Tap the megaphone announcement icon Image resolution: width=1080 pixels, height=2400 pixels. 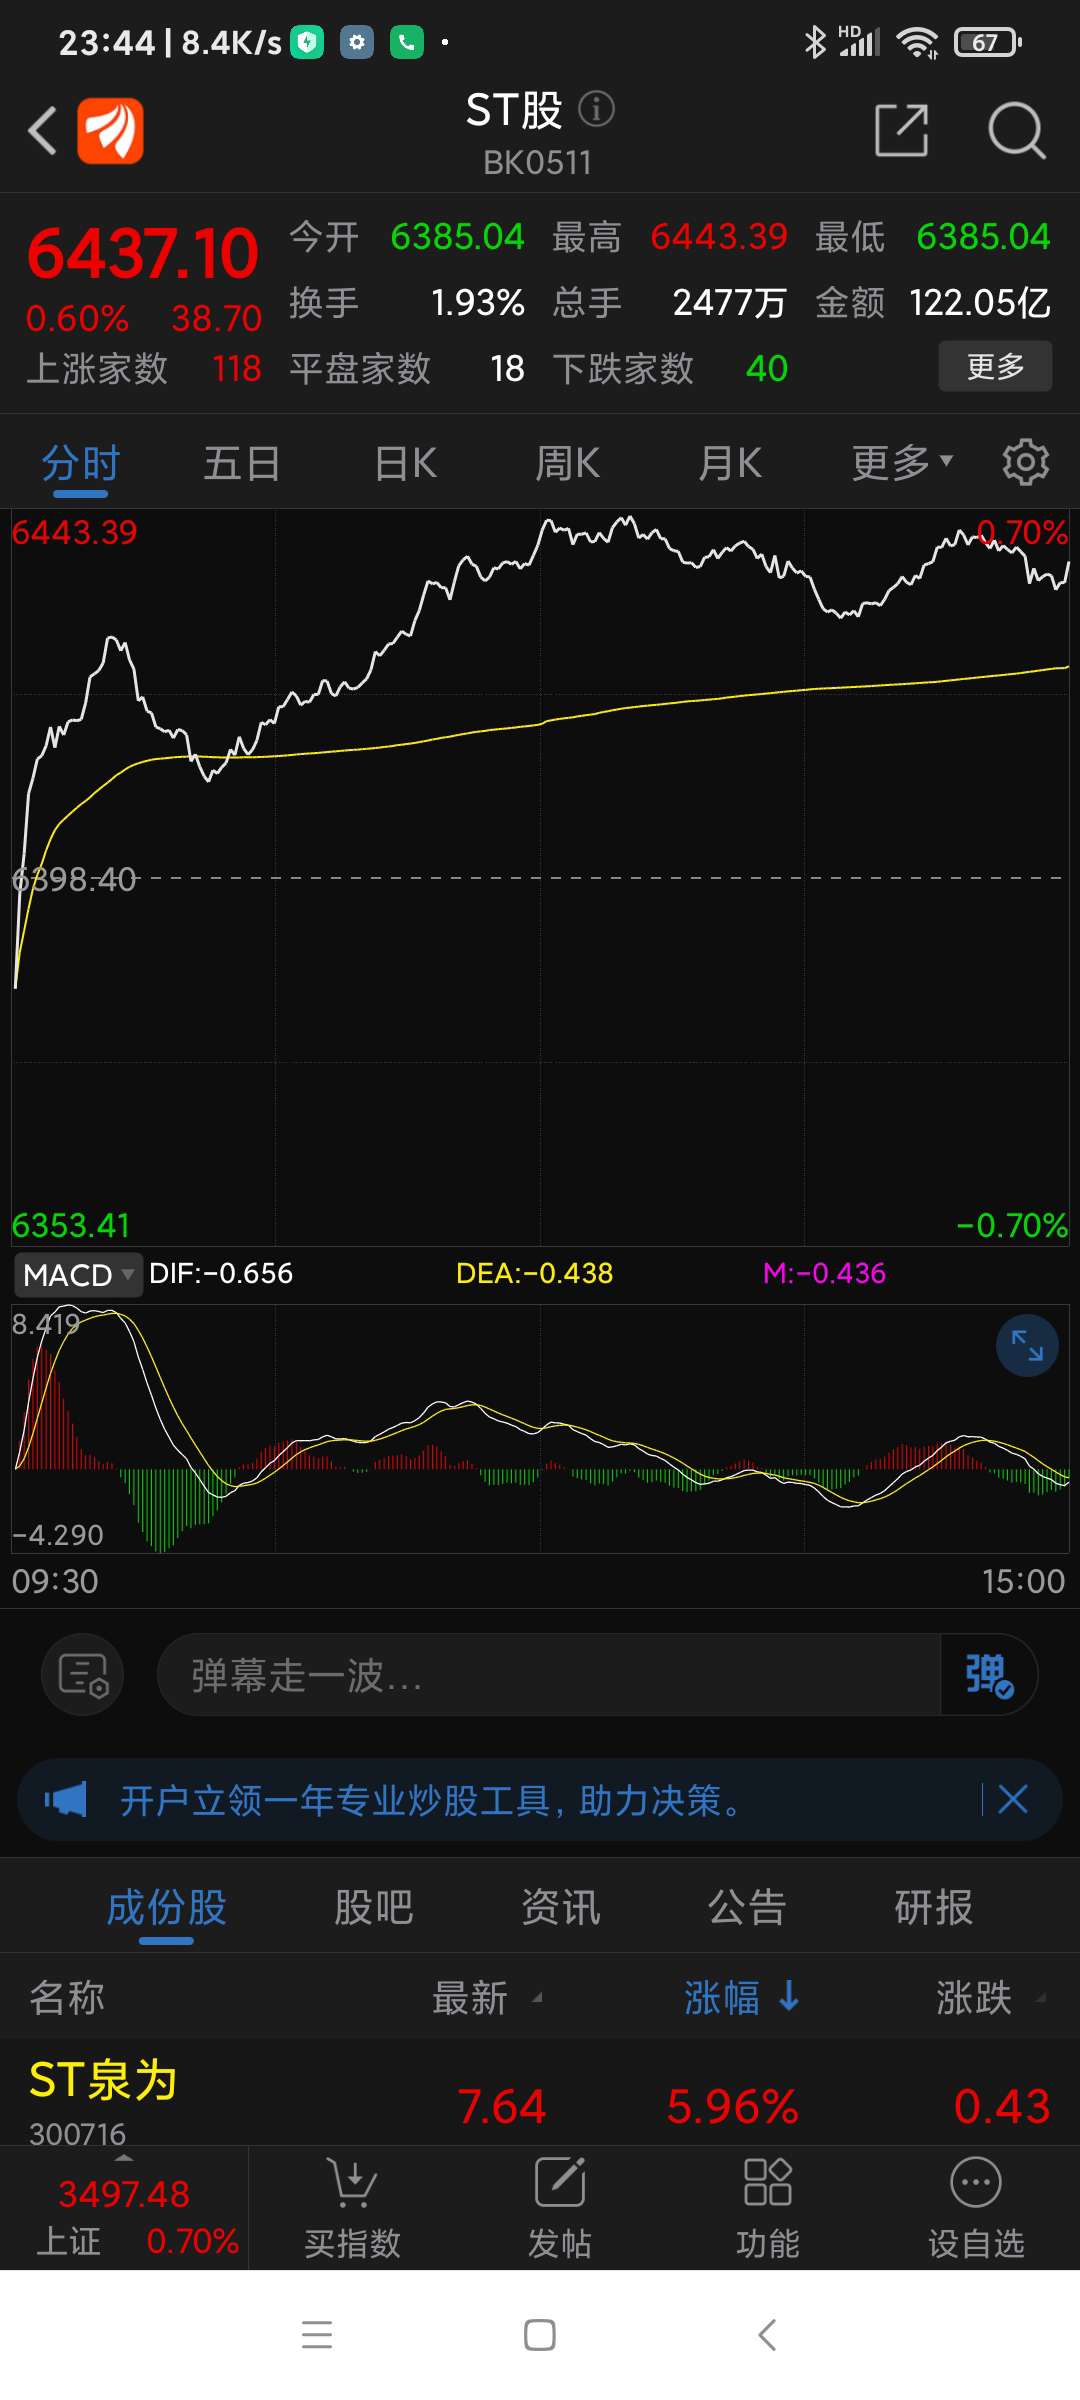click(x=66, y=1800)
